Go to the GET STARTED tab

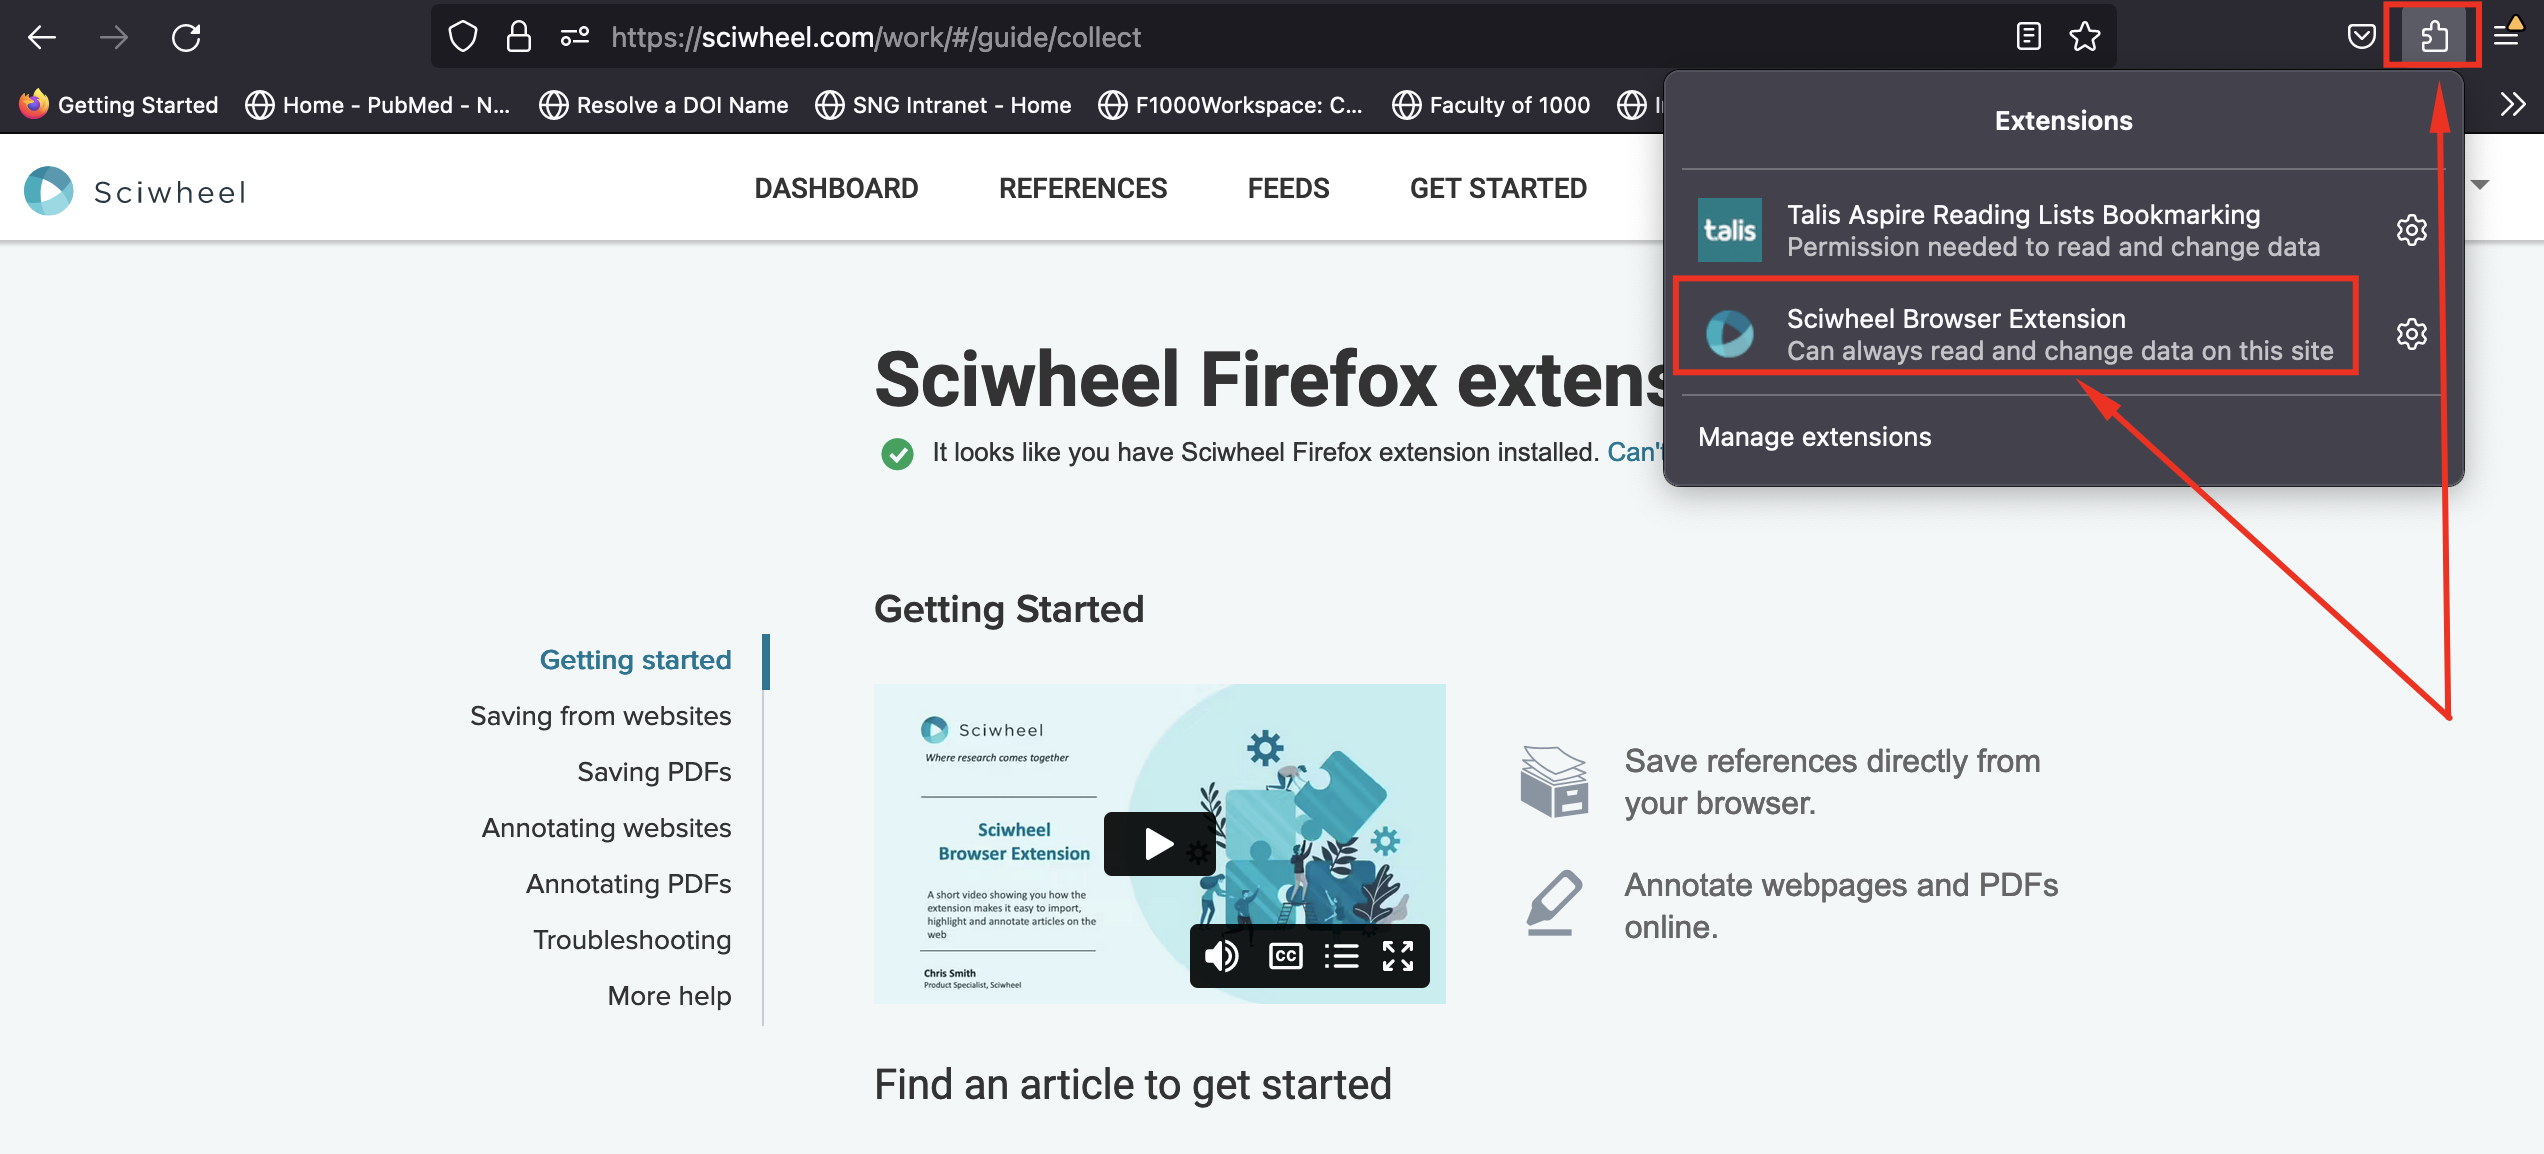tap(1498, 188)
